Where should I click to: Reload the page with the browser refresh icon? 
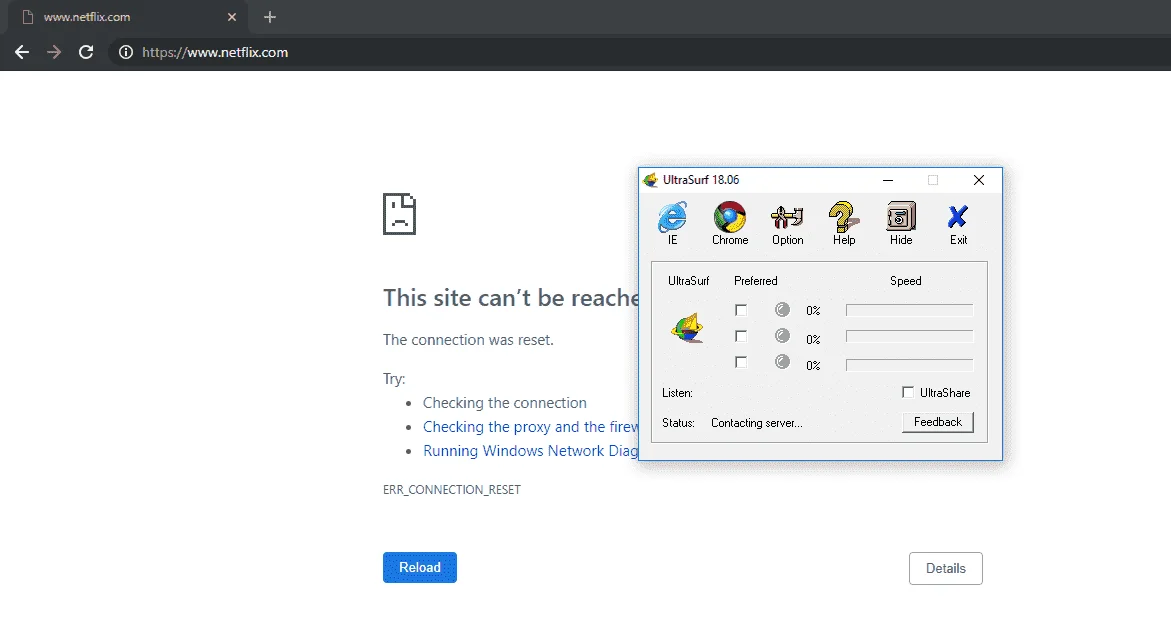tap(86, 52)
